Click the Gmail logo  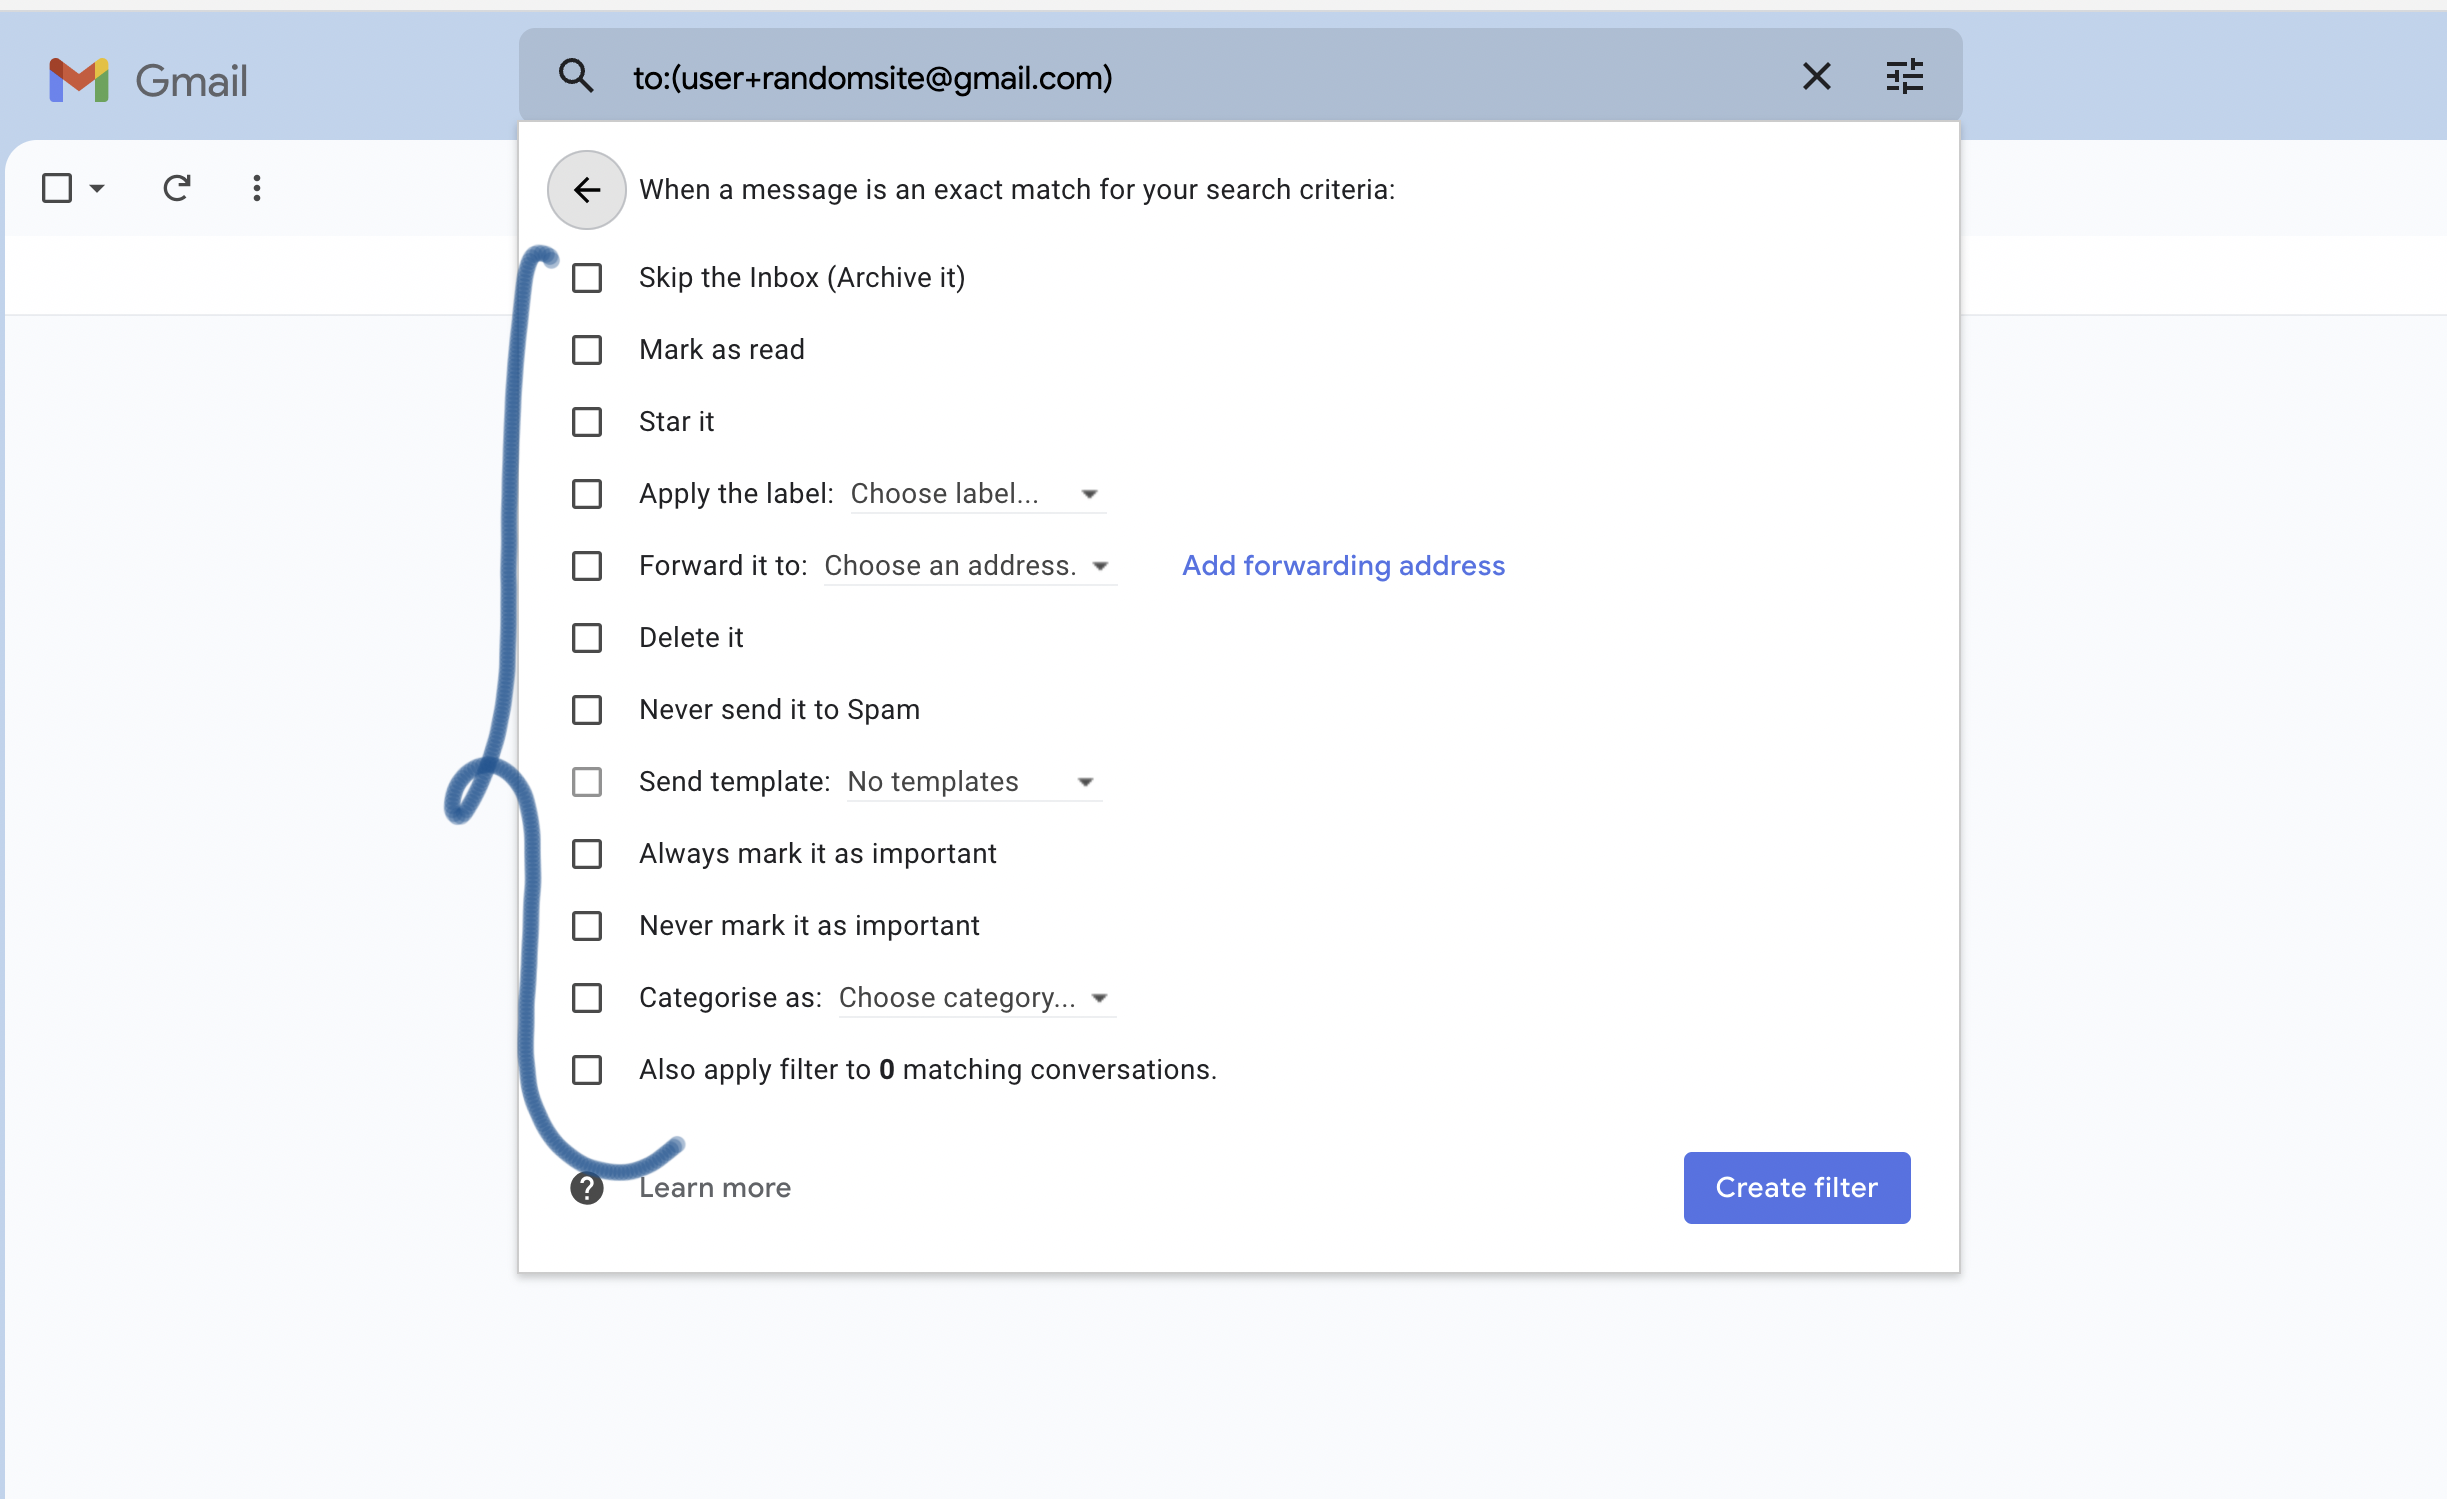[148, 80]
